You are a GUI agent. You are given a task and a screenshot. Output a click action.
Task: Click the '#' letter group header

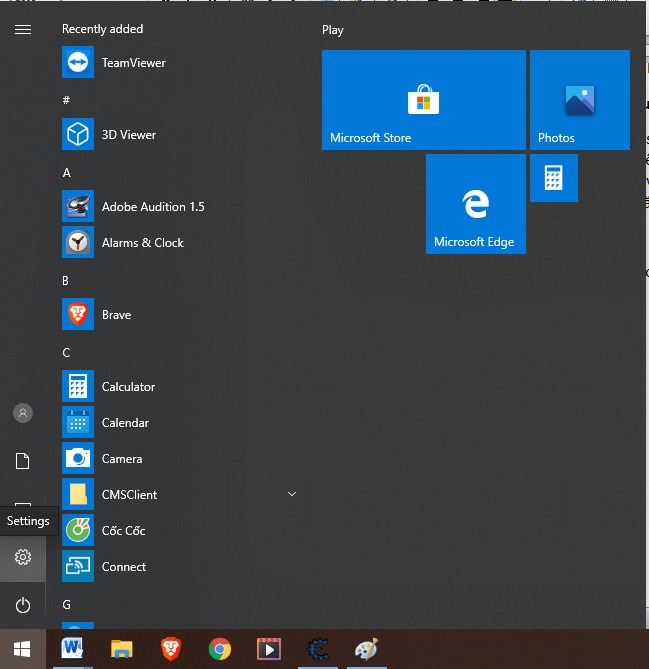(66, 100)
